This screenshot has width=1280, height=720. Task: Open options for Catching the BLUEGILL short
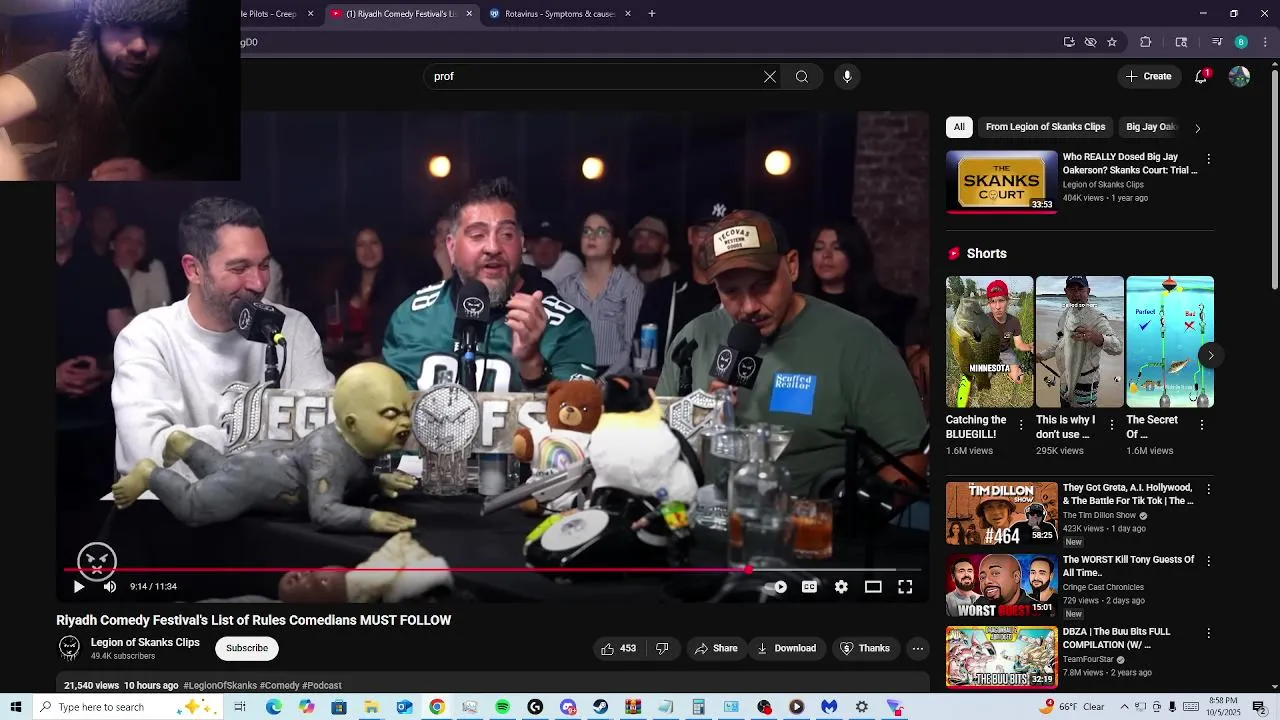[1021, 425]
